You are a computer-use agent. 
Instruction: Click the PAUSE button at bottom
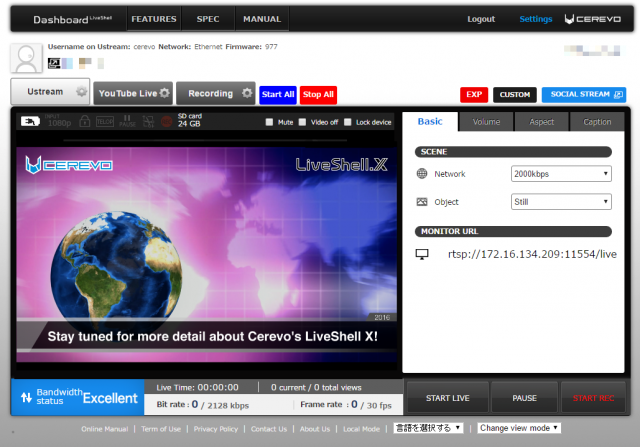(x=524, y=398)
